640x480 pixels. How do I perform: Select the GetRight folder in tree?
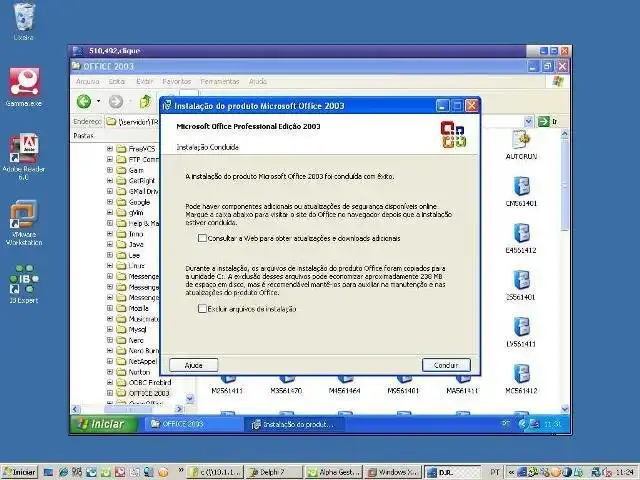(142, 180)
